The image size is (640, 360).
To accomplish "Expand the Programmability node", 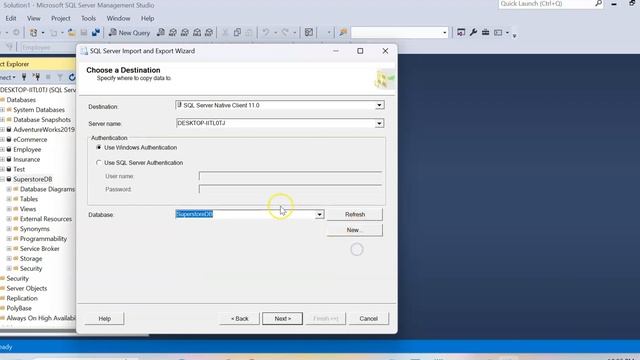I will point(9,239).
